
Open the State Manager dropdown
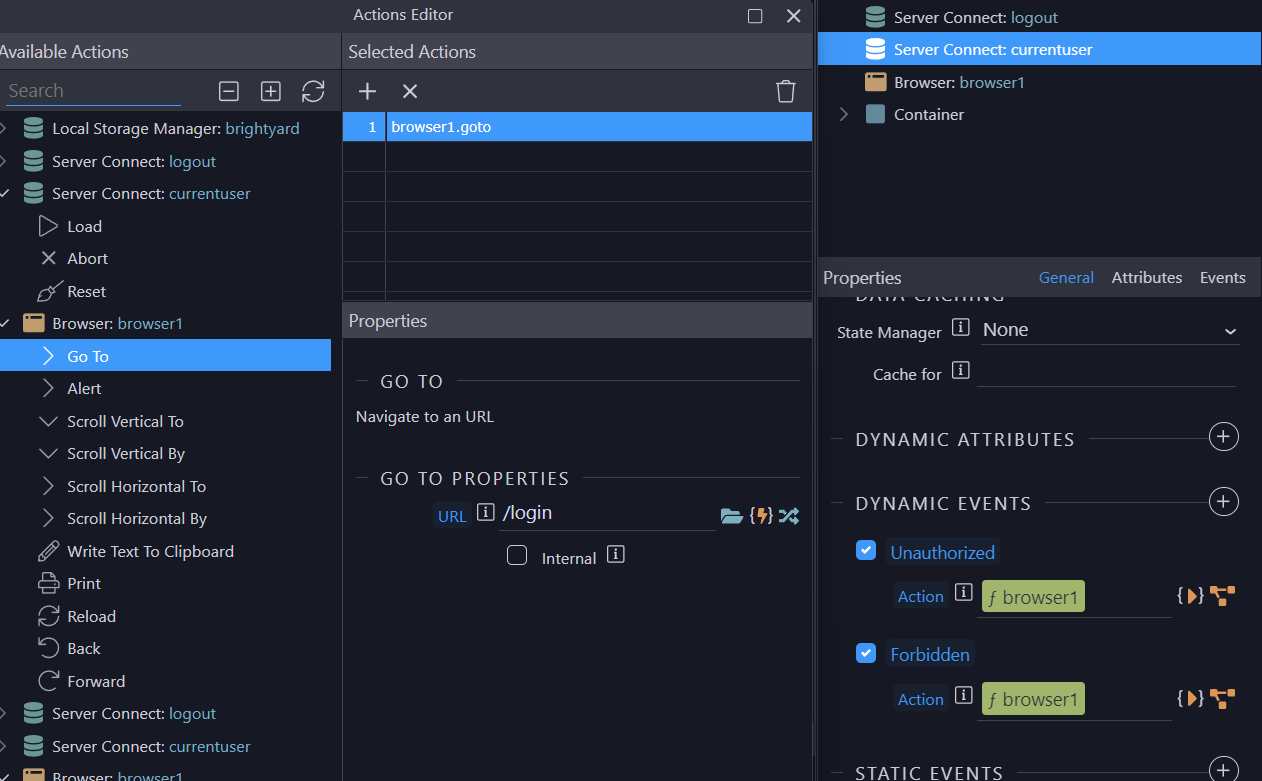[1110, 329]
